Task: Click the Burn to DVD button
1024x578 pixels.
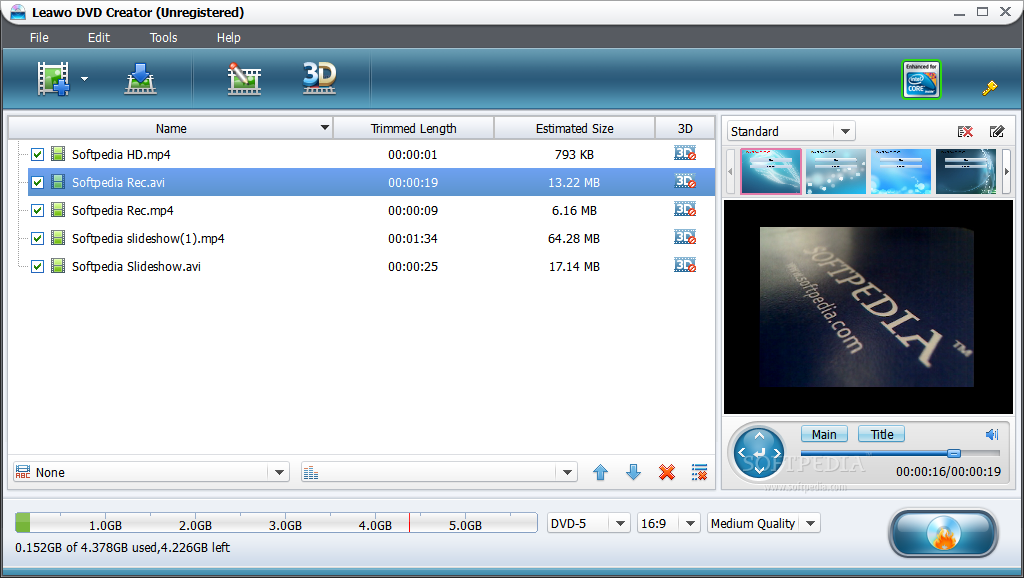Action: point(943,533)
